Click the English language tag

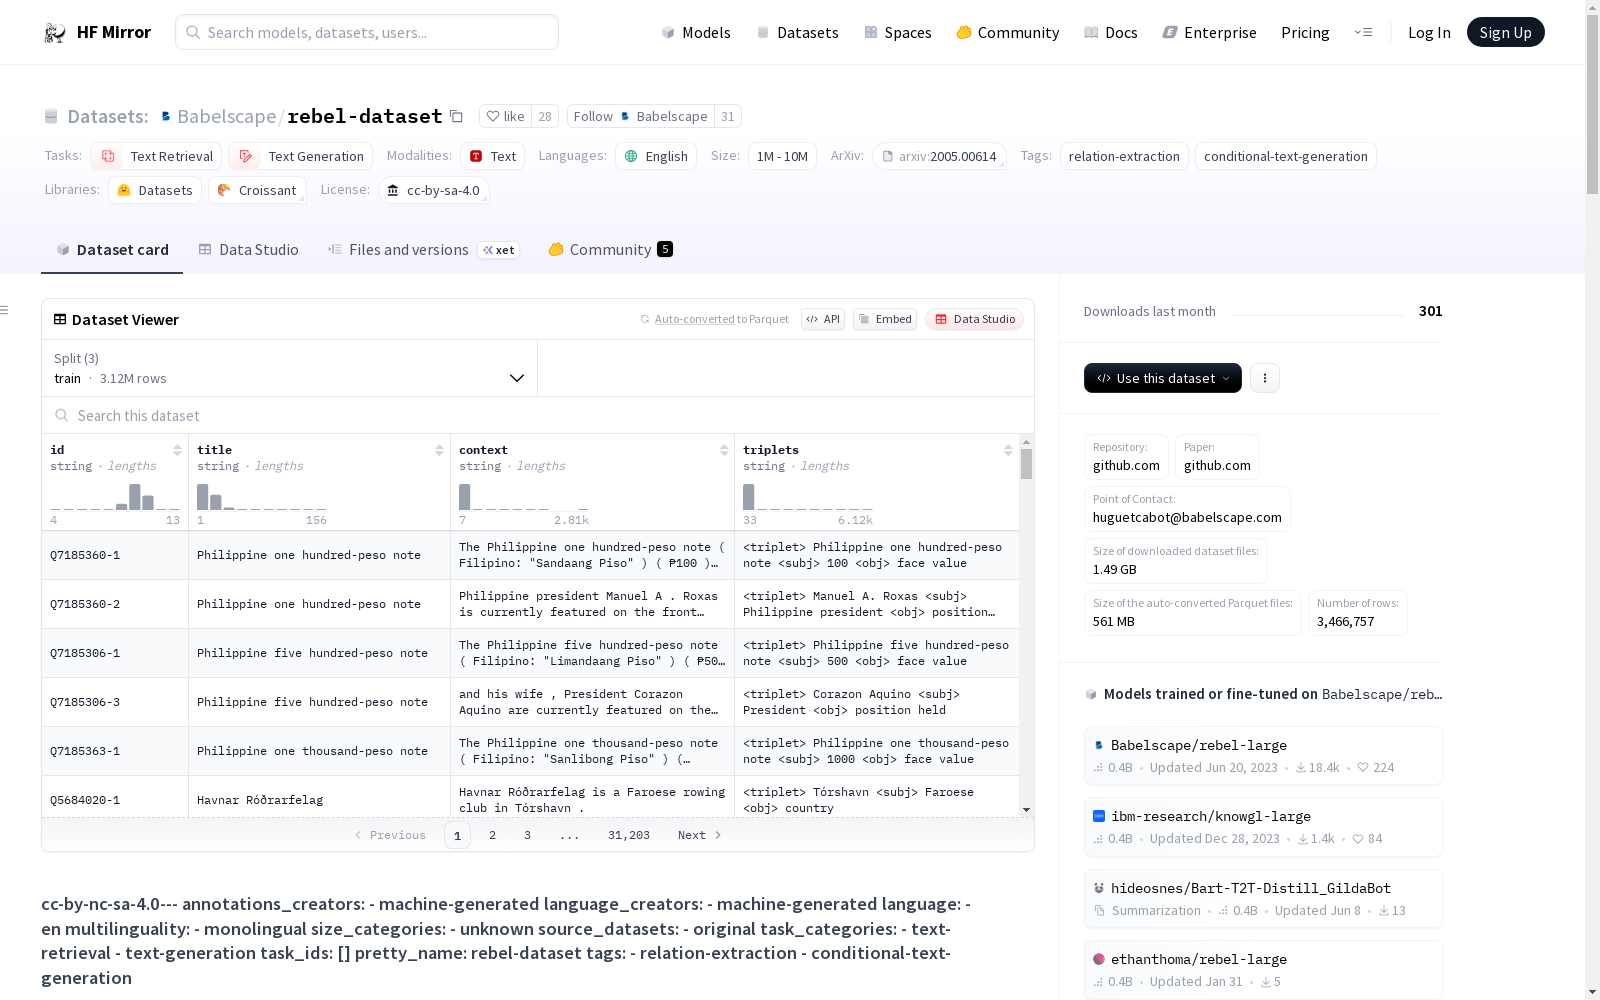coord(656,156)
